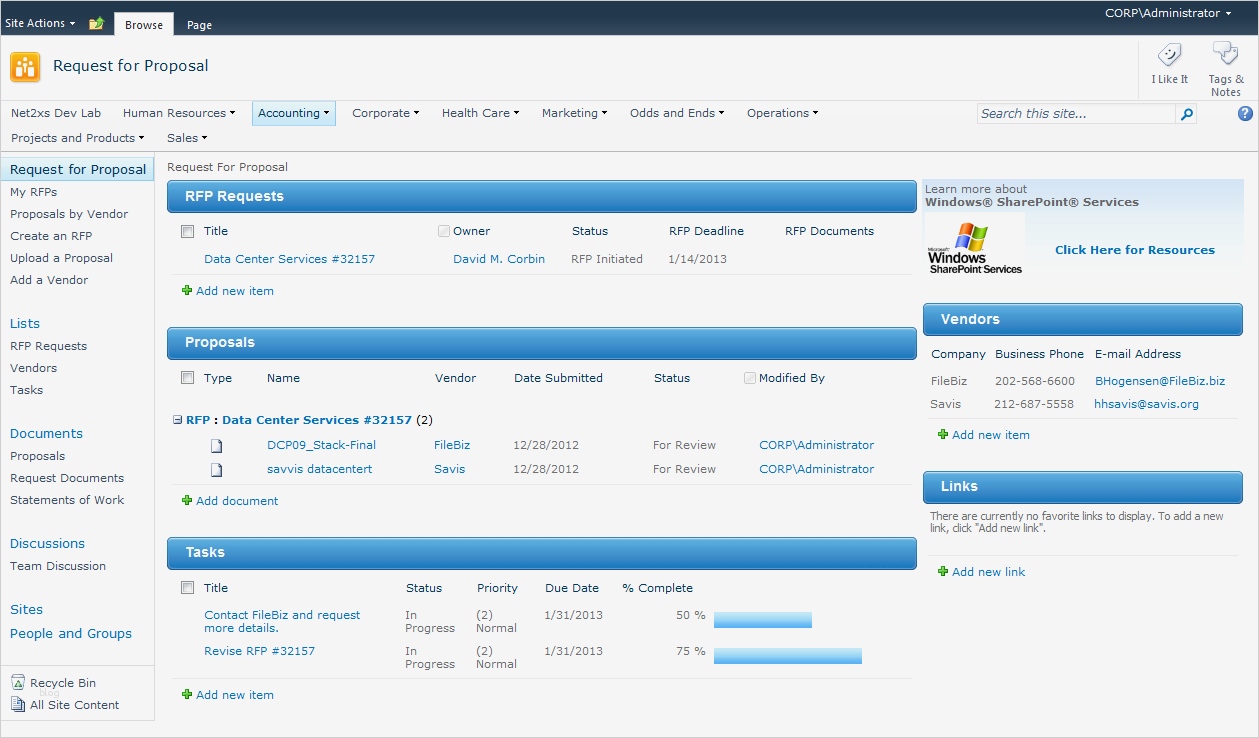The image size is (1259, 738).
Task: Collapse the RFP Data Center Services group
Action: [177, 421]
